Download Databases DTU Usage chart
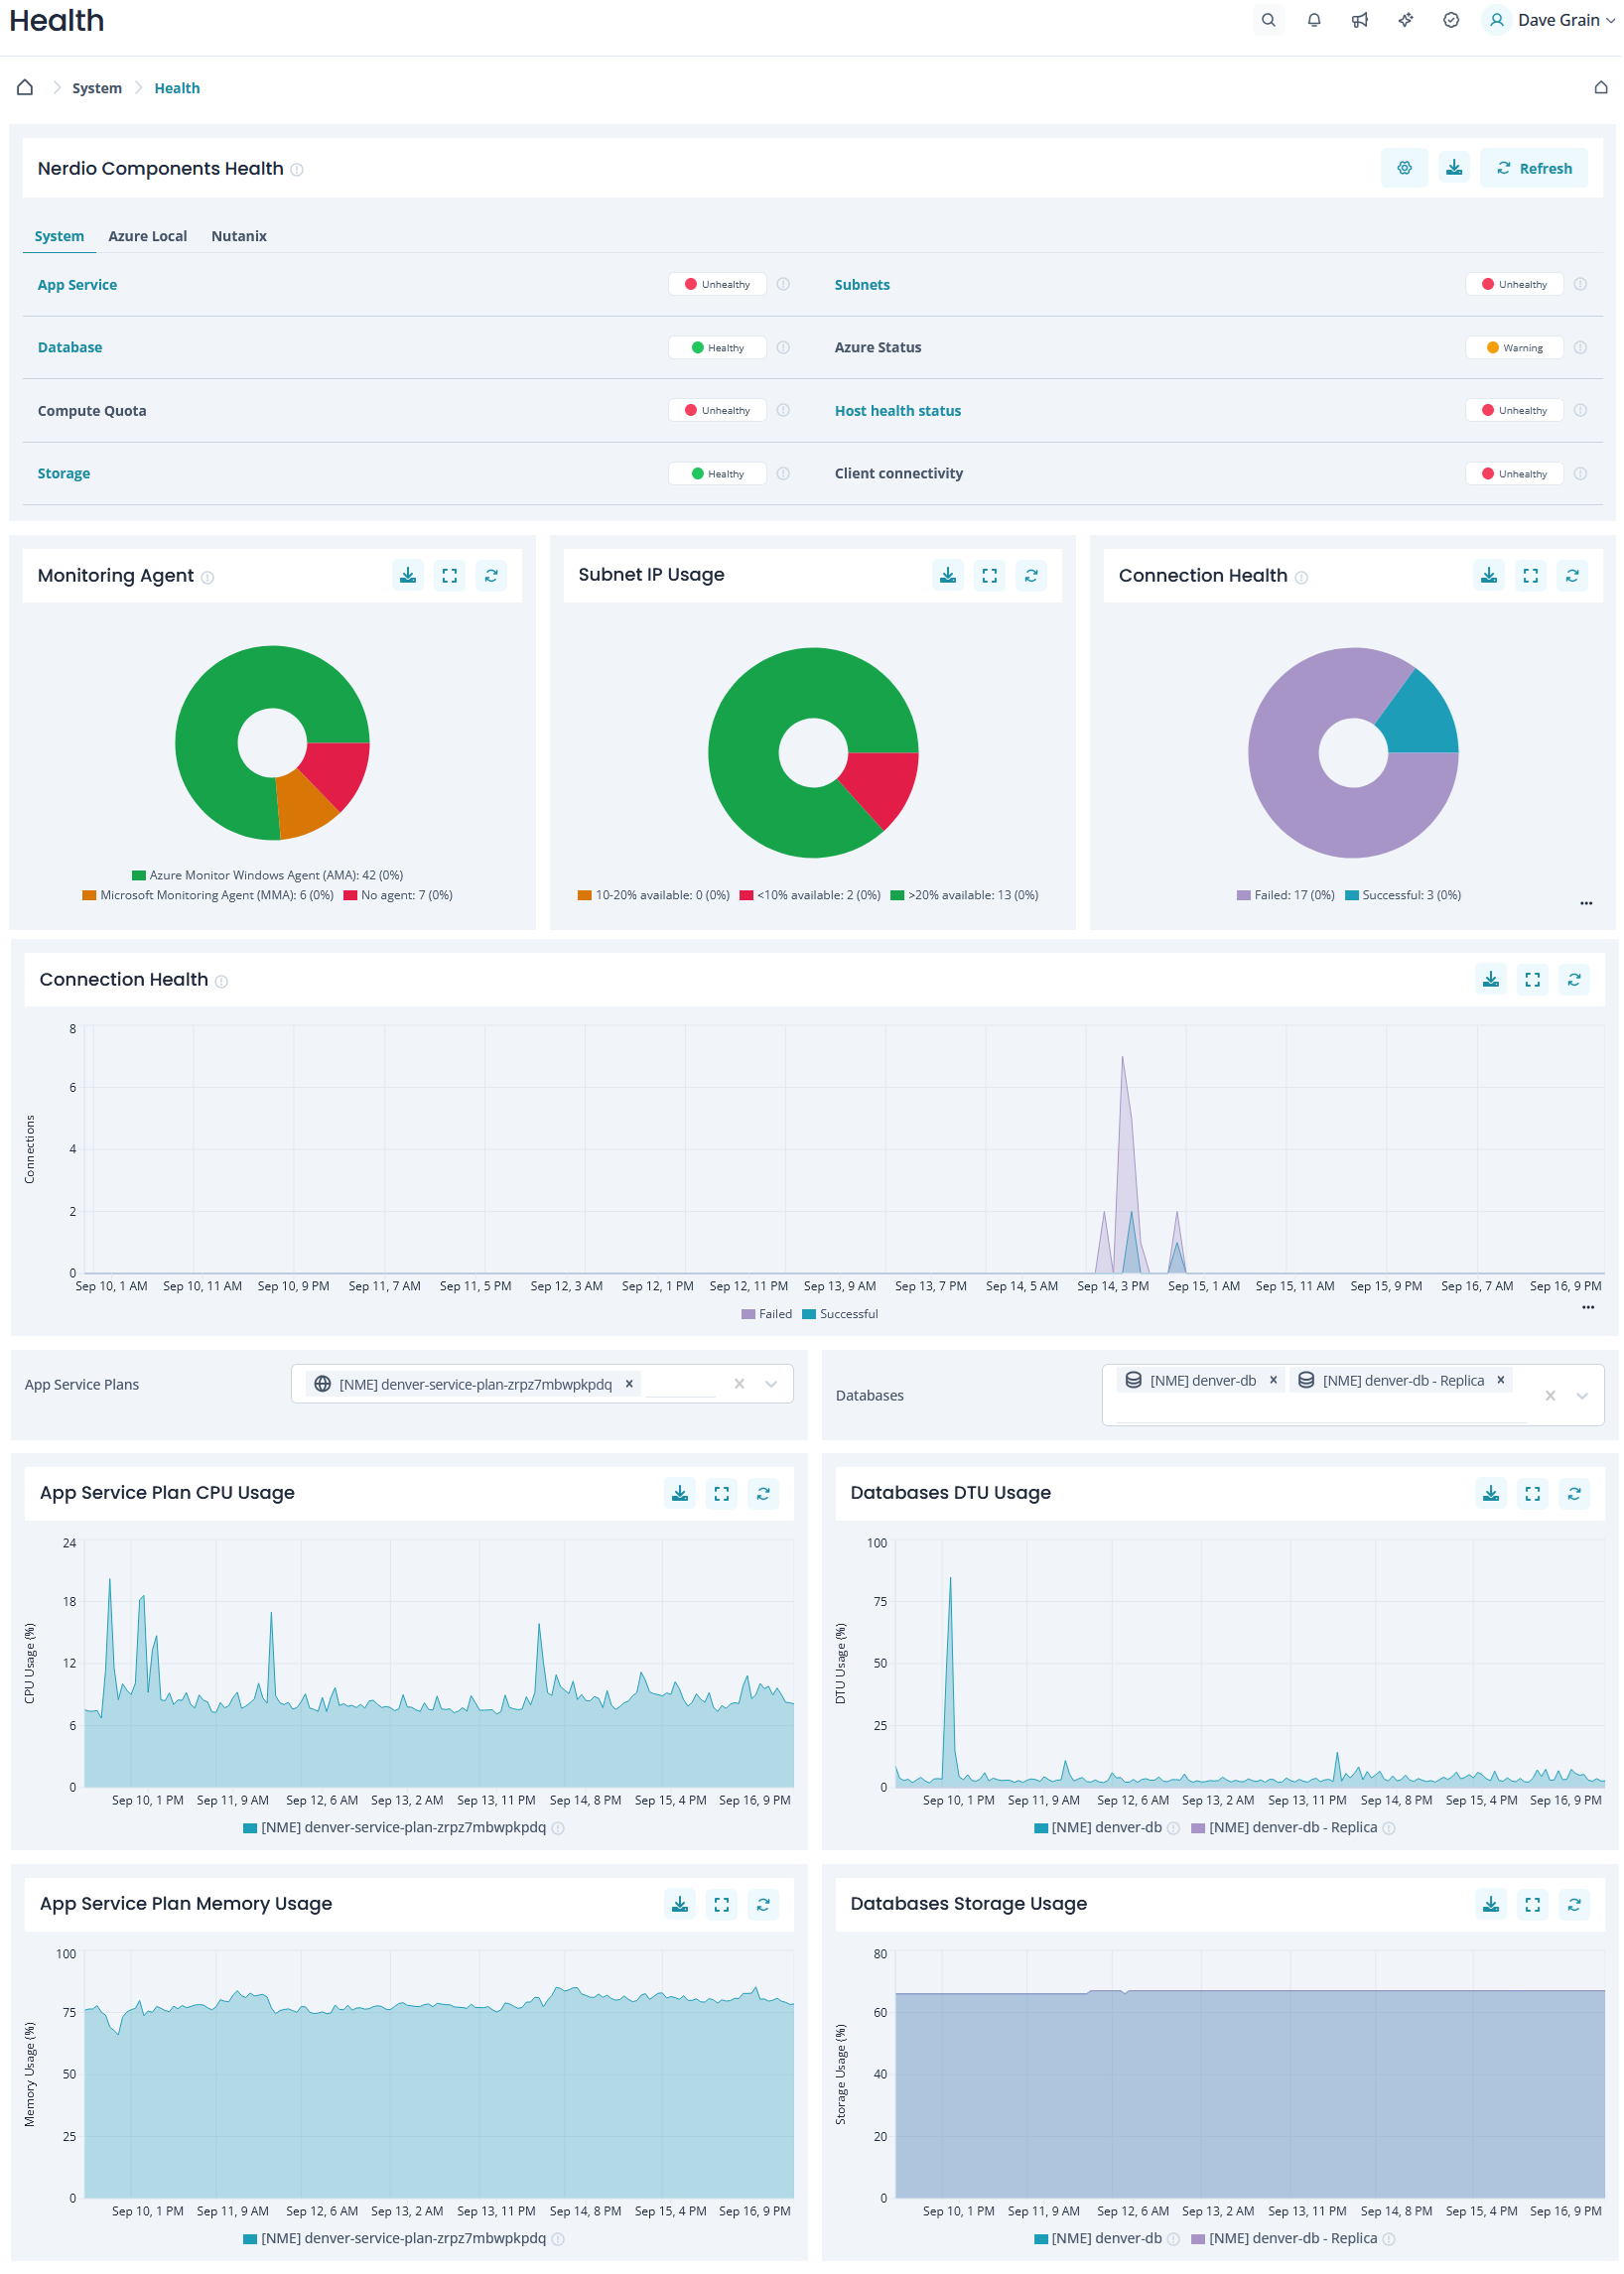The height and width of the screenshot is (2274, 1624). (1491, 1494)
